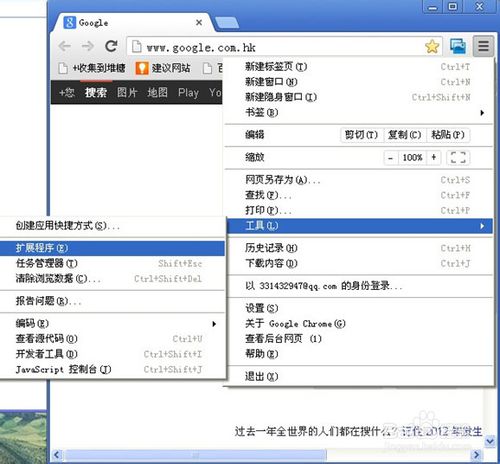Open the 建议网站 bookmark
500x464 pixels.
(163, 68)
